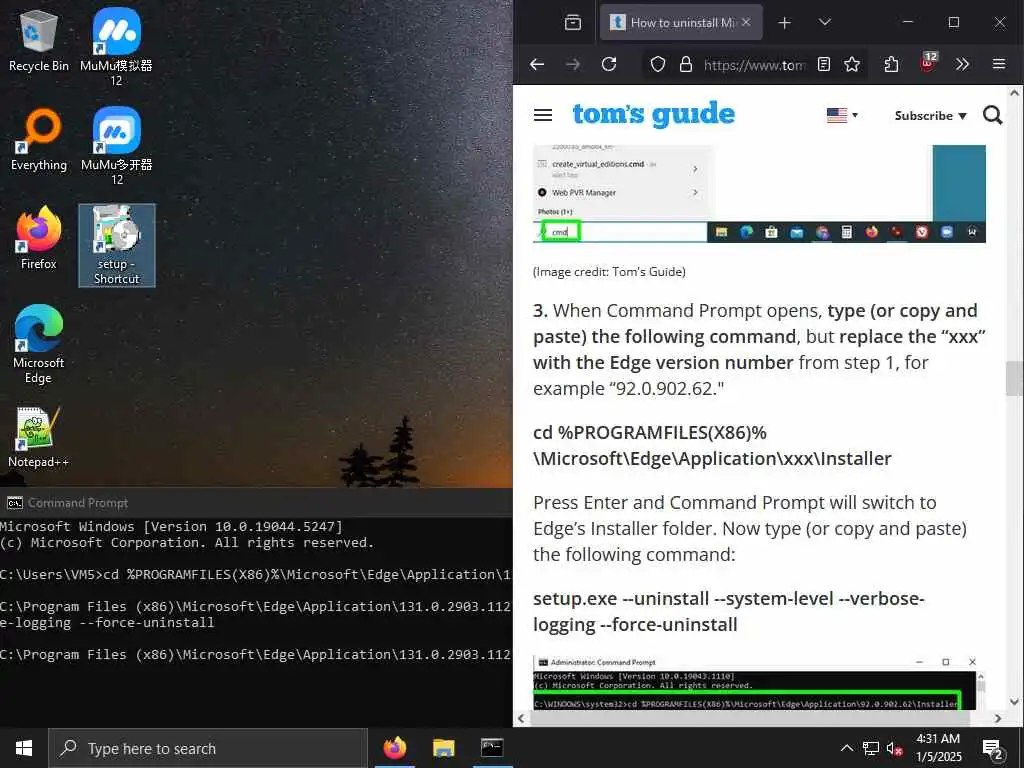Click the Command Prompt title bar

[256, 503]
